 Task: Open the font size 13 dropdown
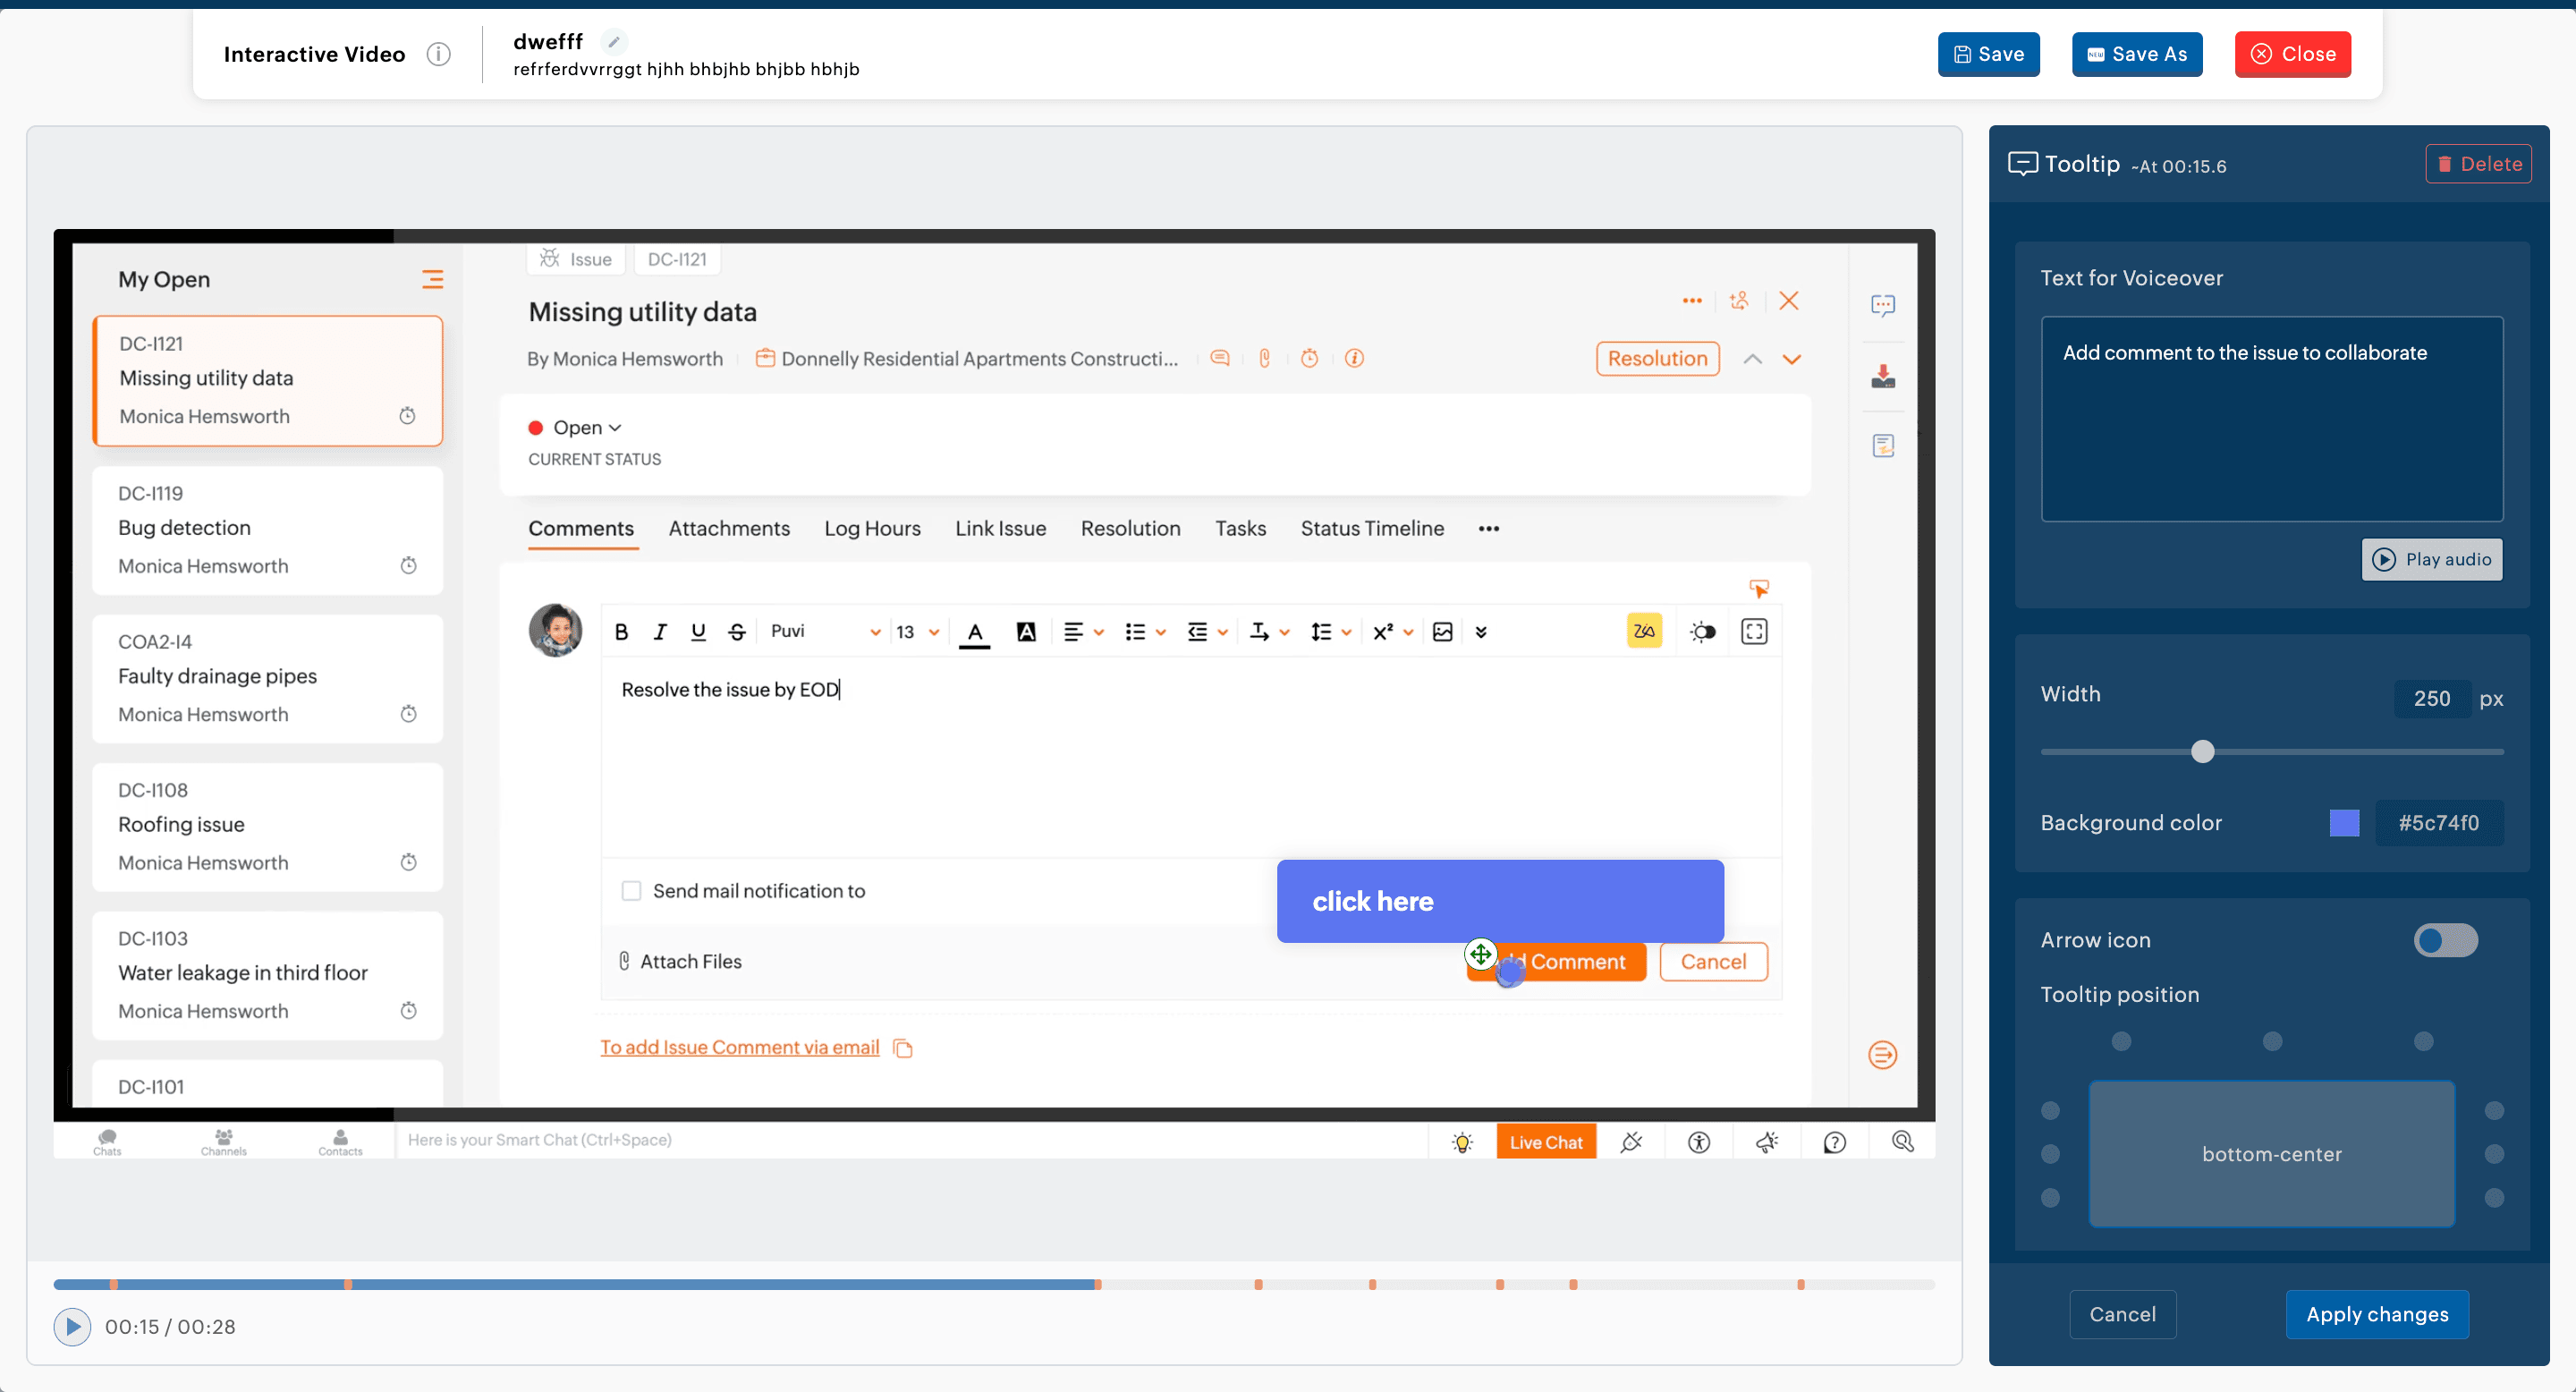(917, 632)
